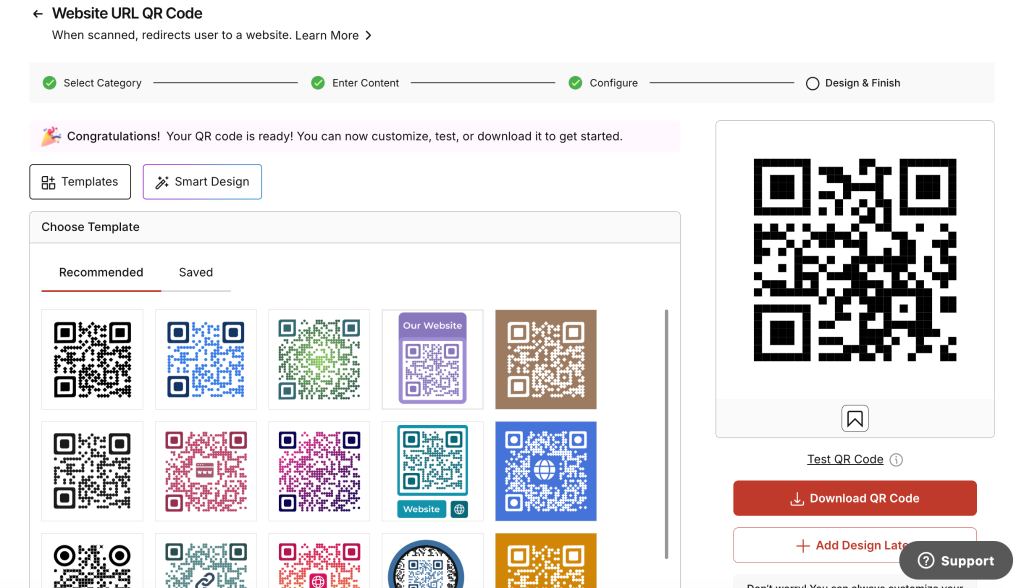The image size is (1024, 588).
Task: Choose the plain black QR template
Action: (x=92, y=359)
